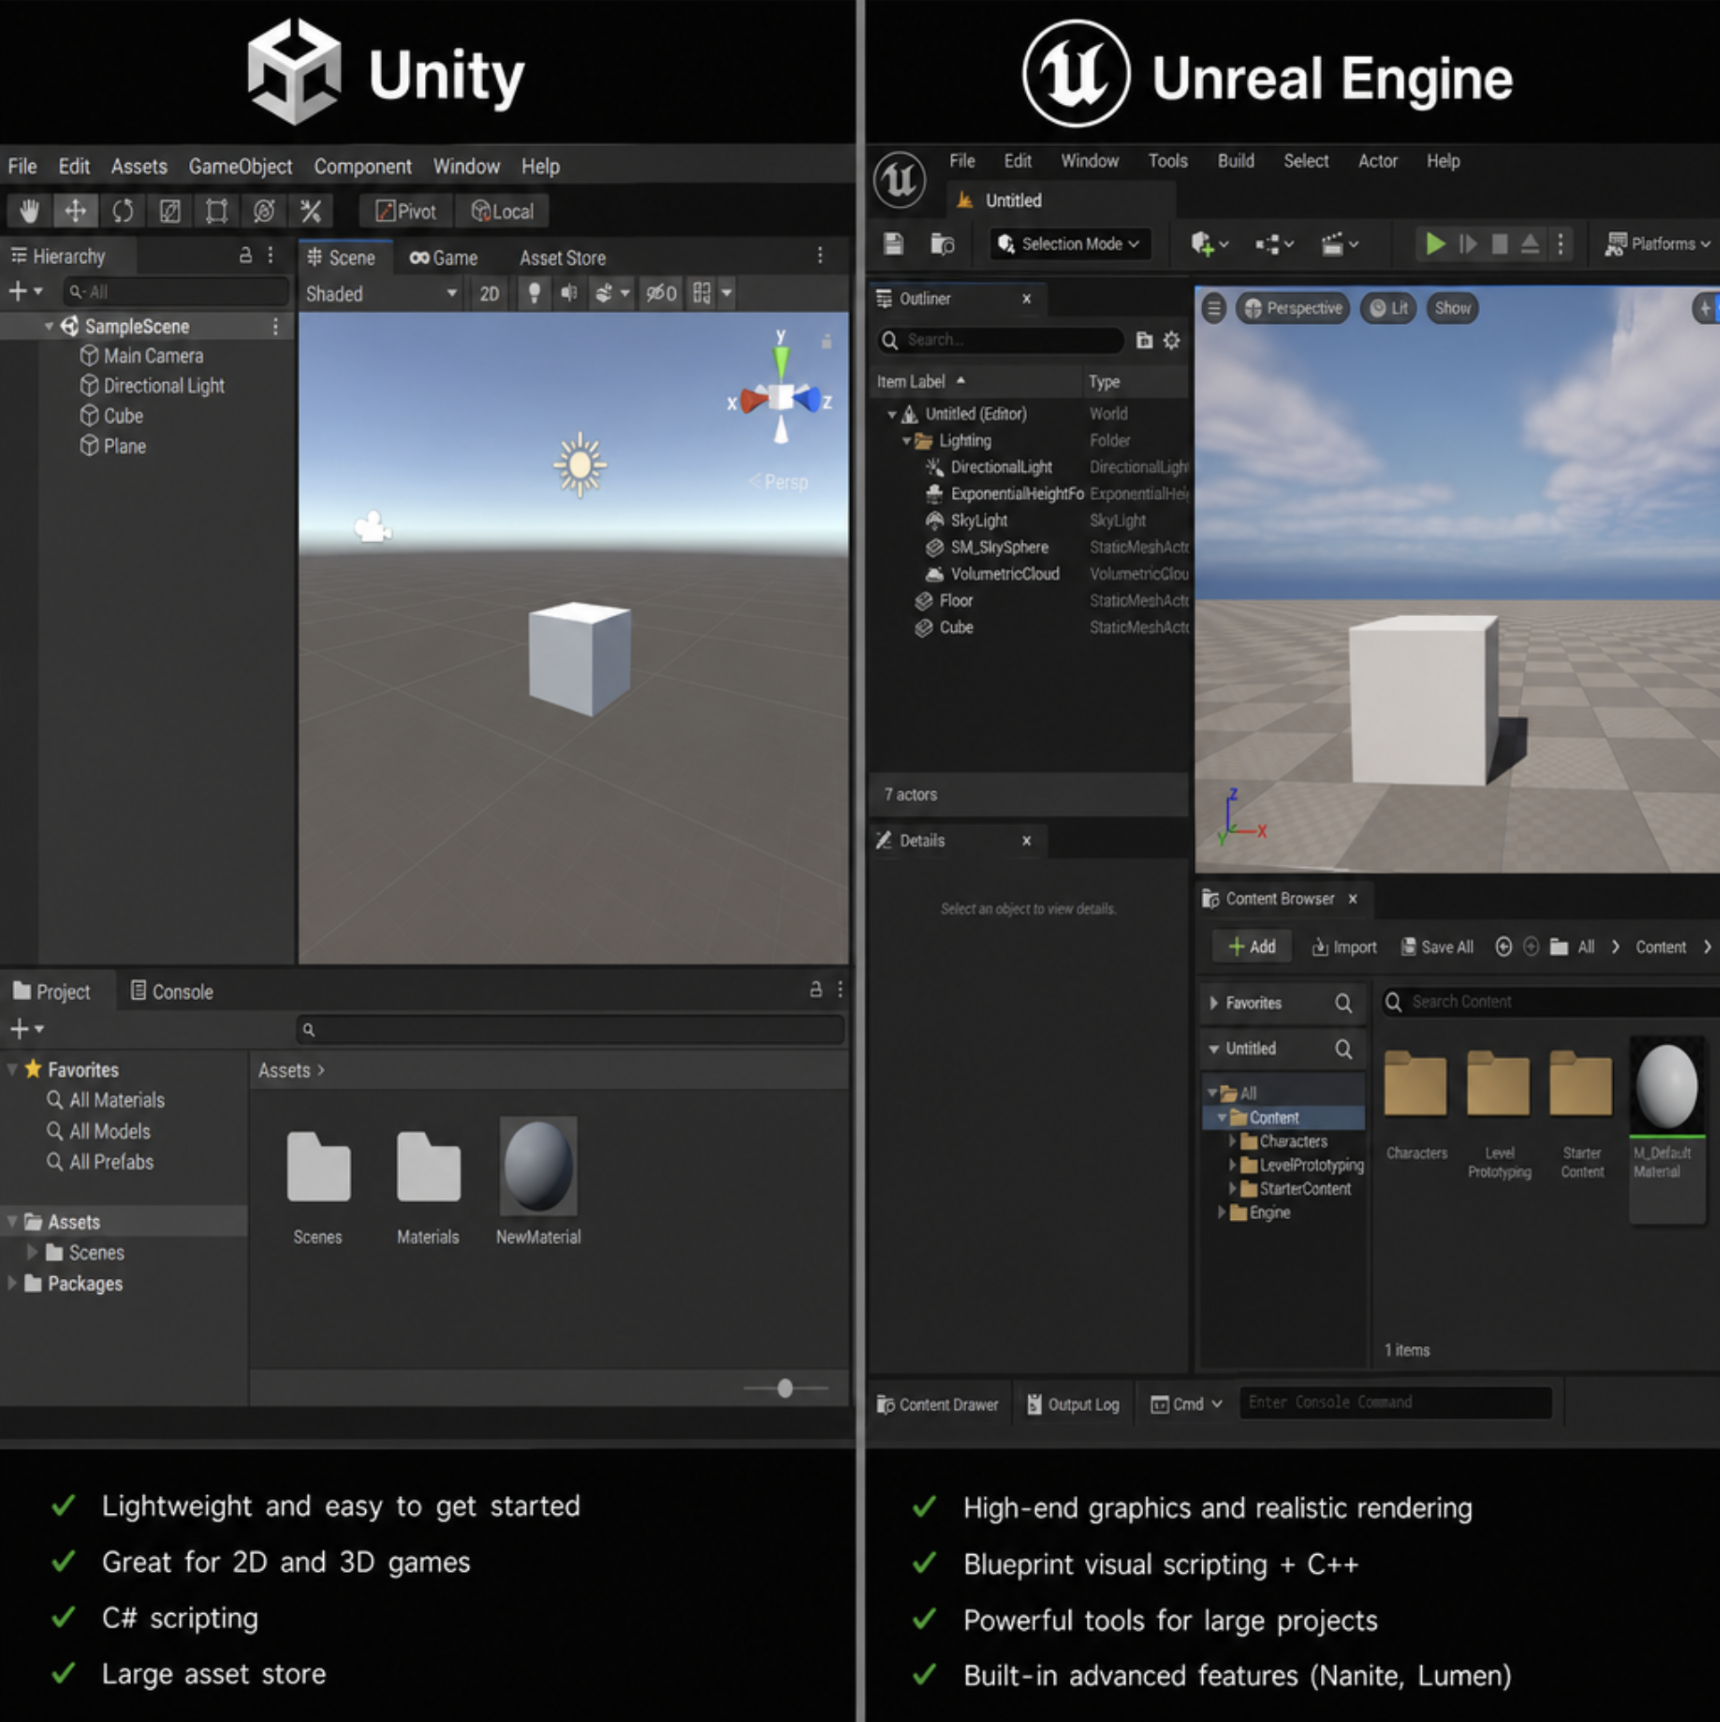Image resolution: width=1720 pixels, height=1722 pixels.
Task: Collapse SampleScene in Unity Hierarchy
Action: (48, 327)
